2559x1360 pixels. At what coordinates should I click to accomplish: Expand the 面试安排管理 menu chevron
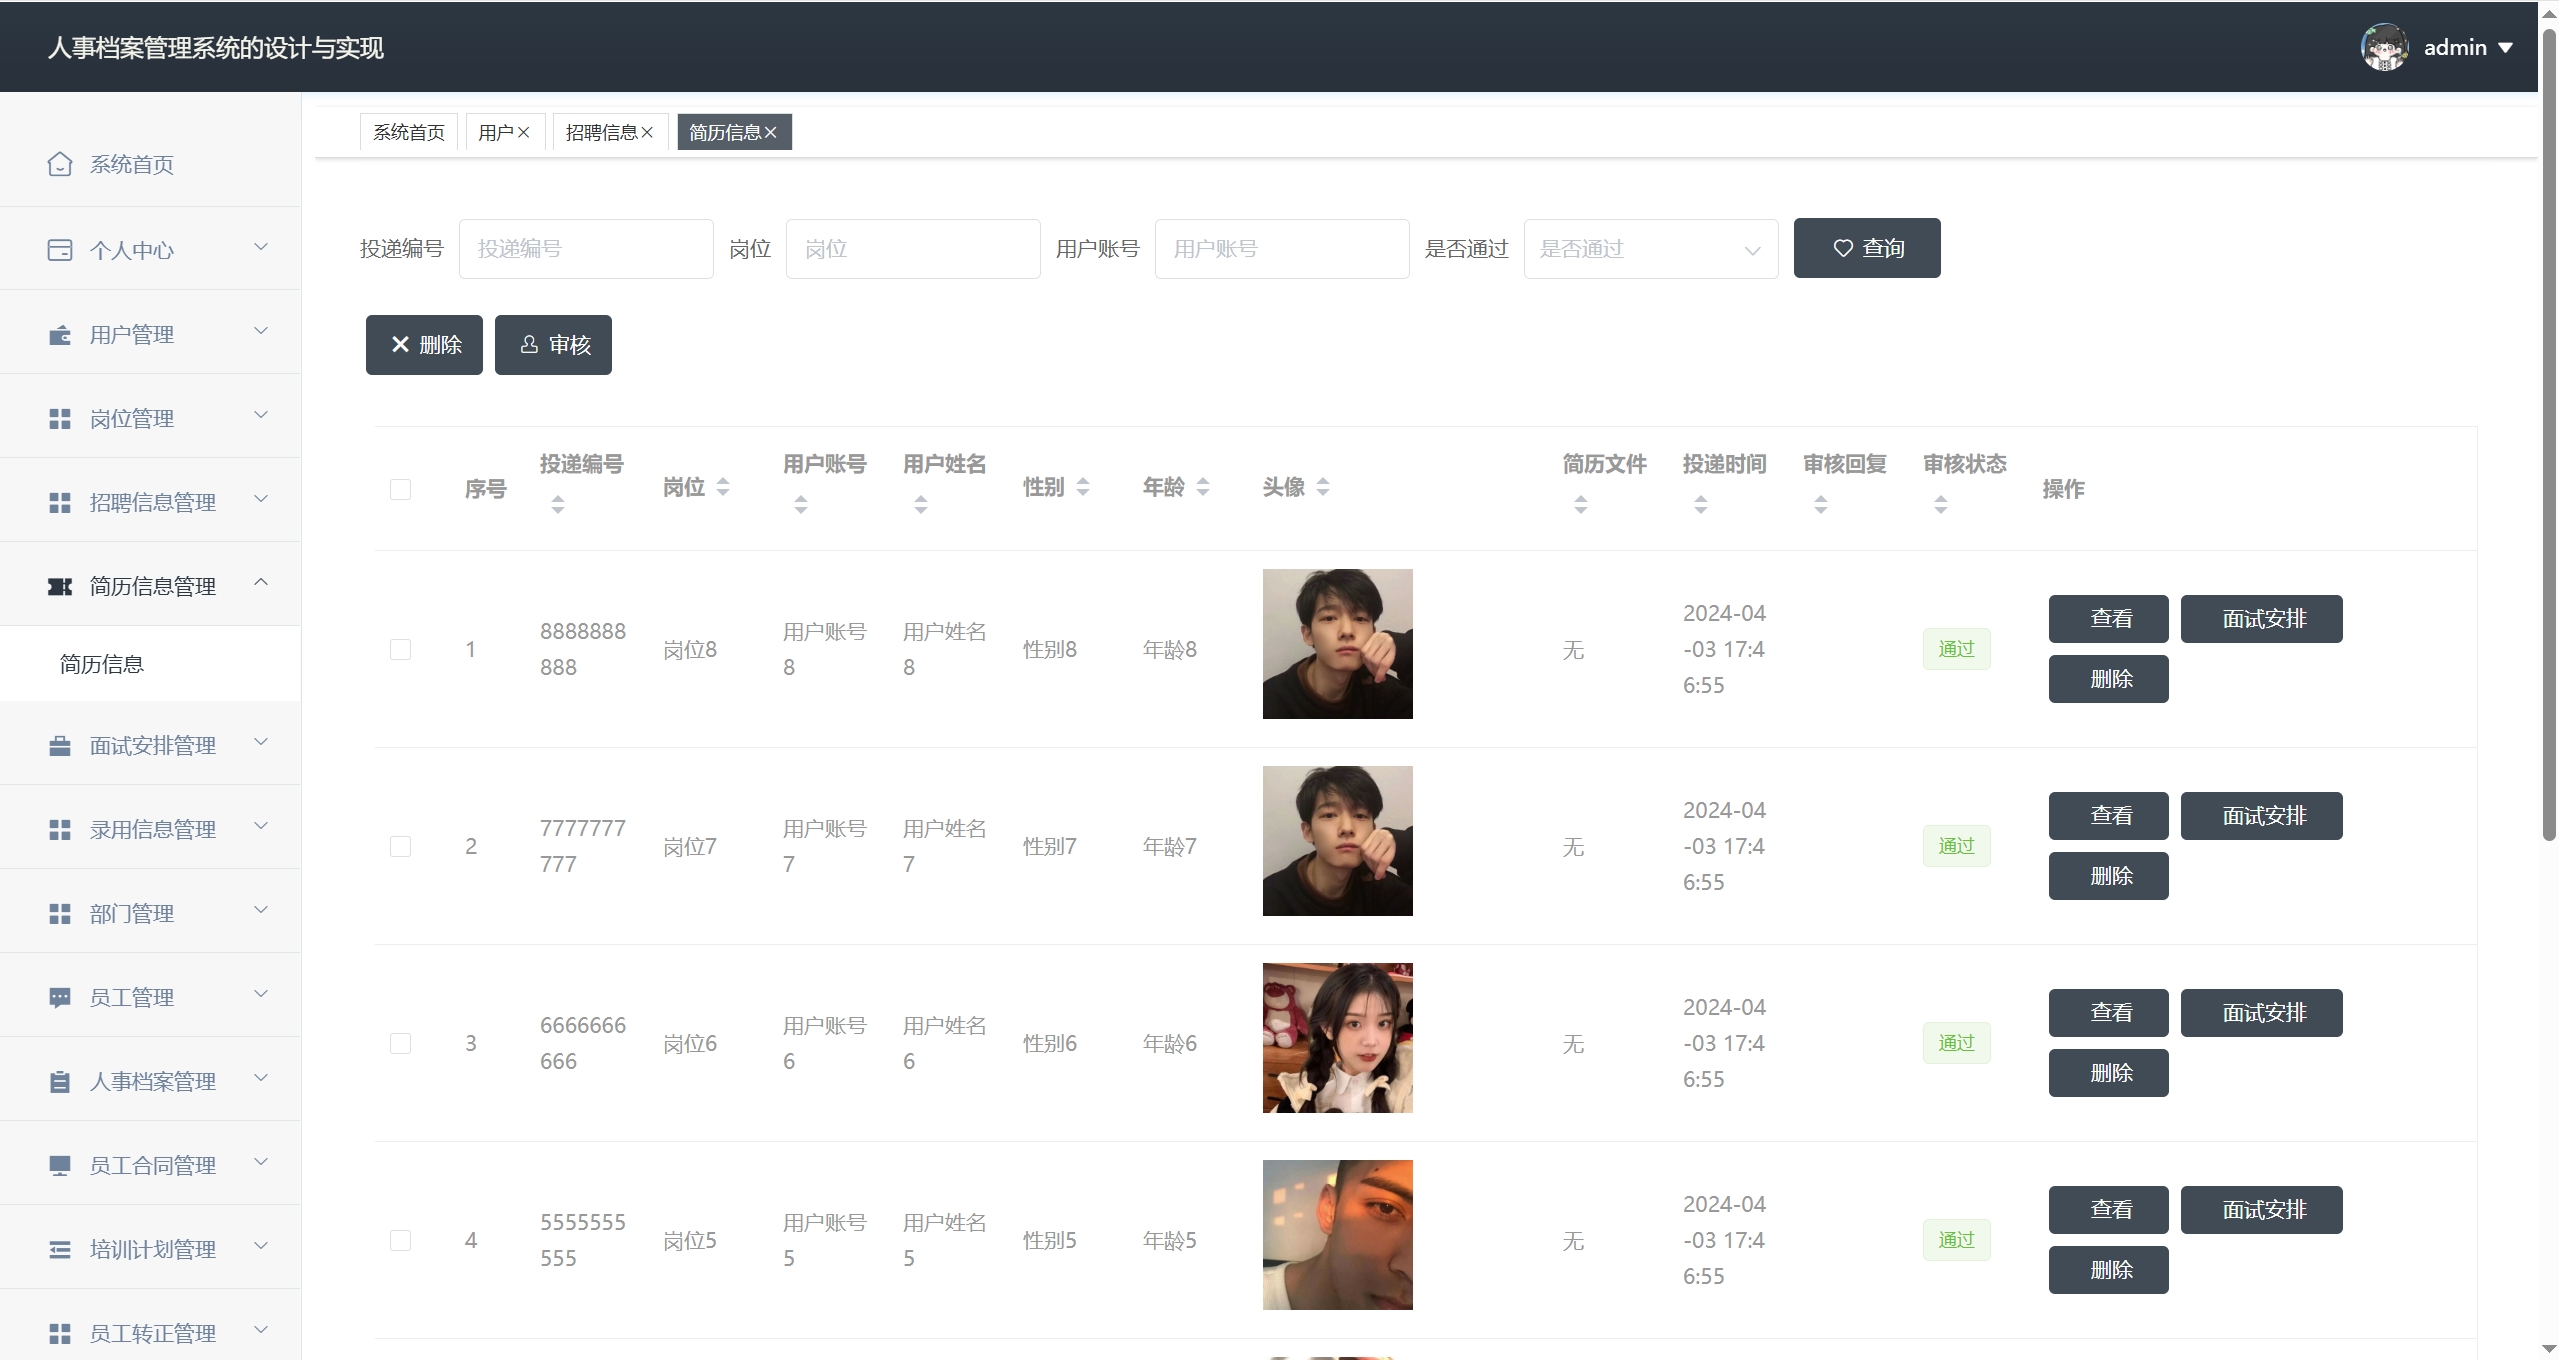click(261, 742)
